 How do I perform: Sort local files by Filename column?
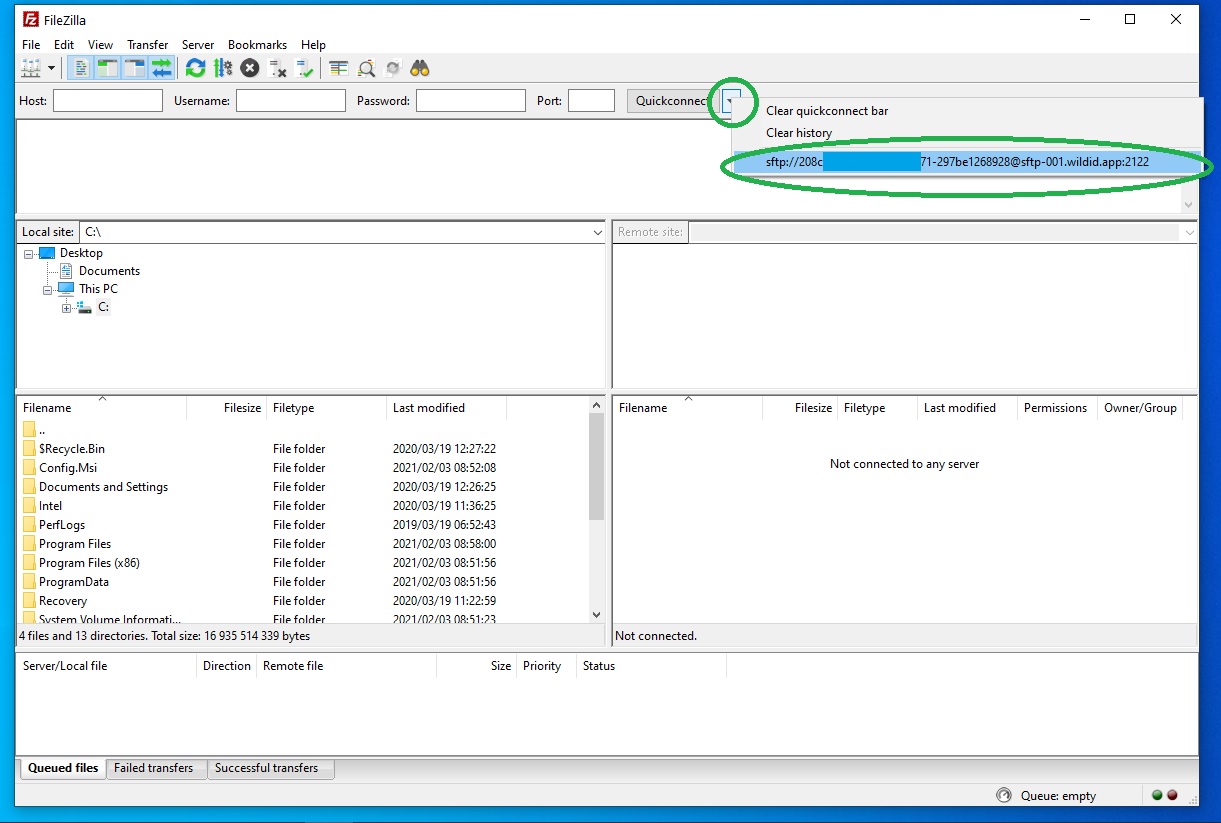[102, 408]
